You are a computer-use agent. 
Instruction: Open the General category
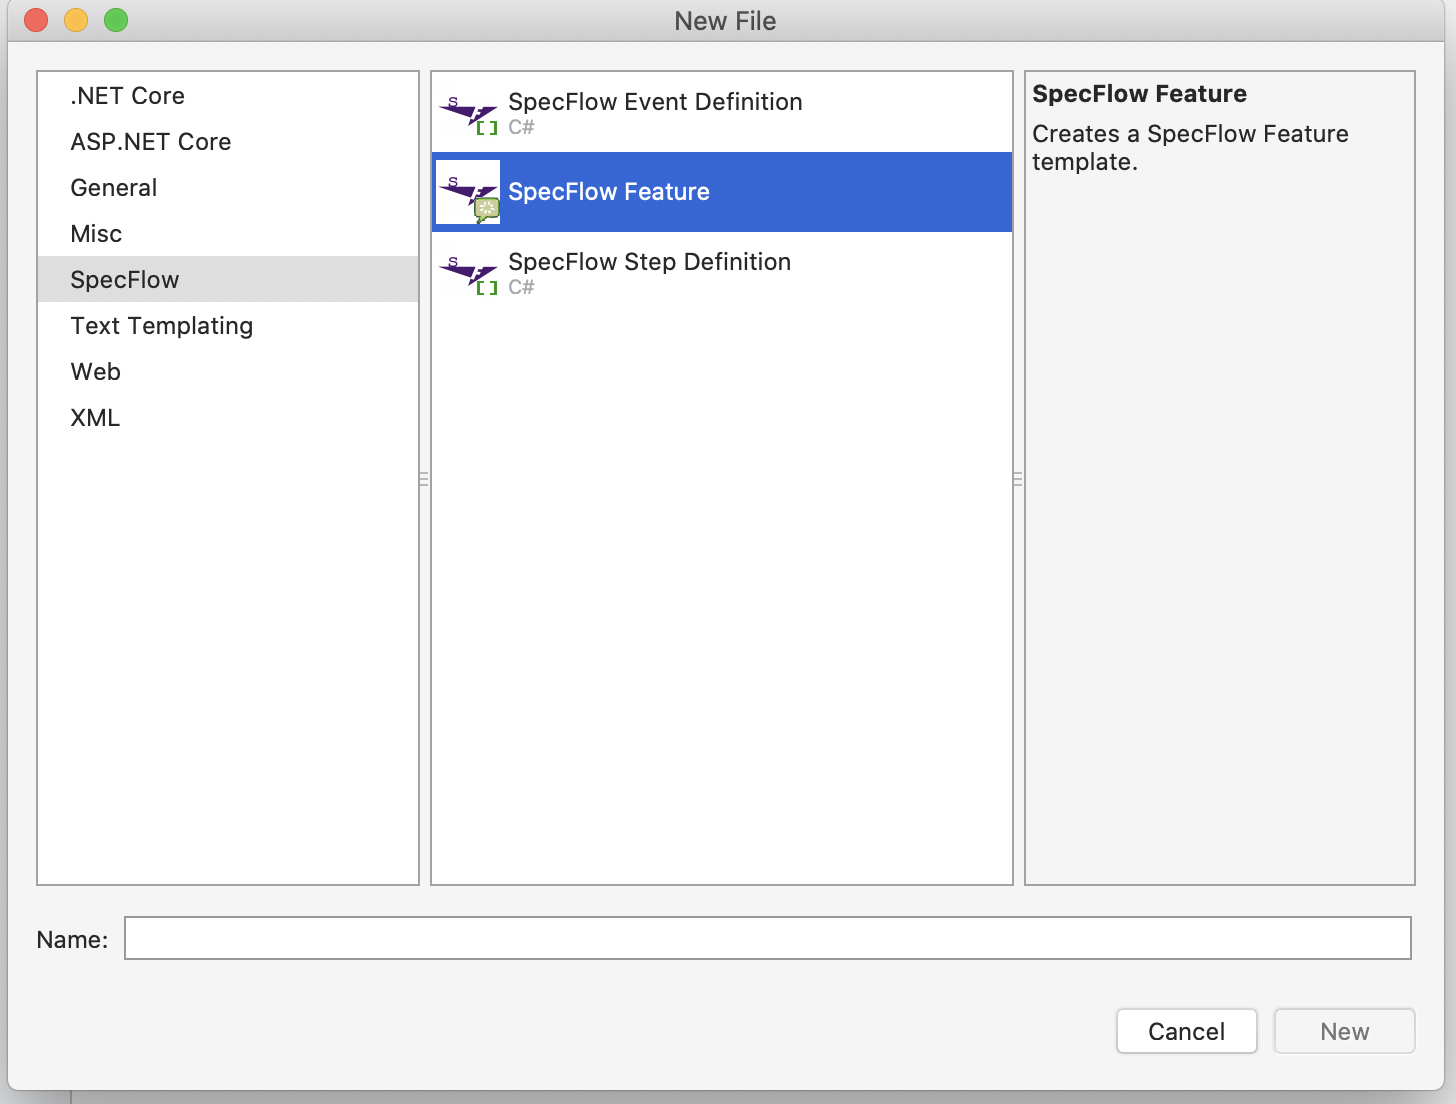coord(228,188)
